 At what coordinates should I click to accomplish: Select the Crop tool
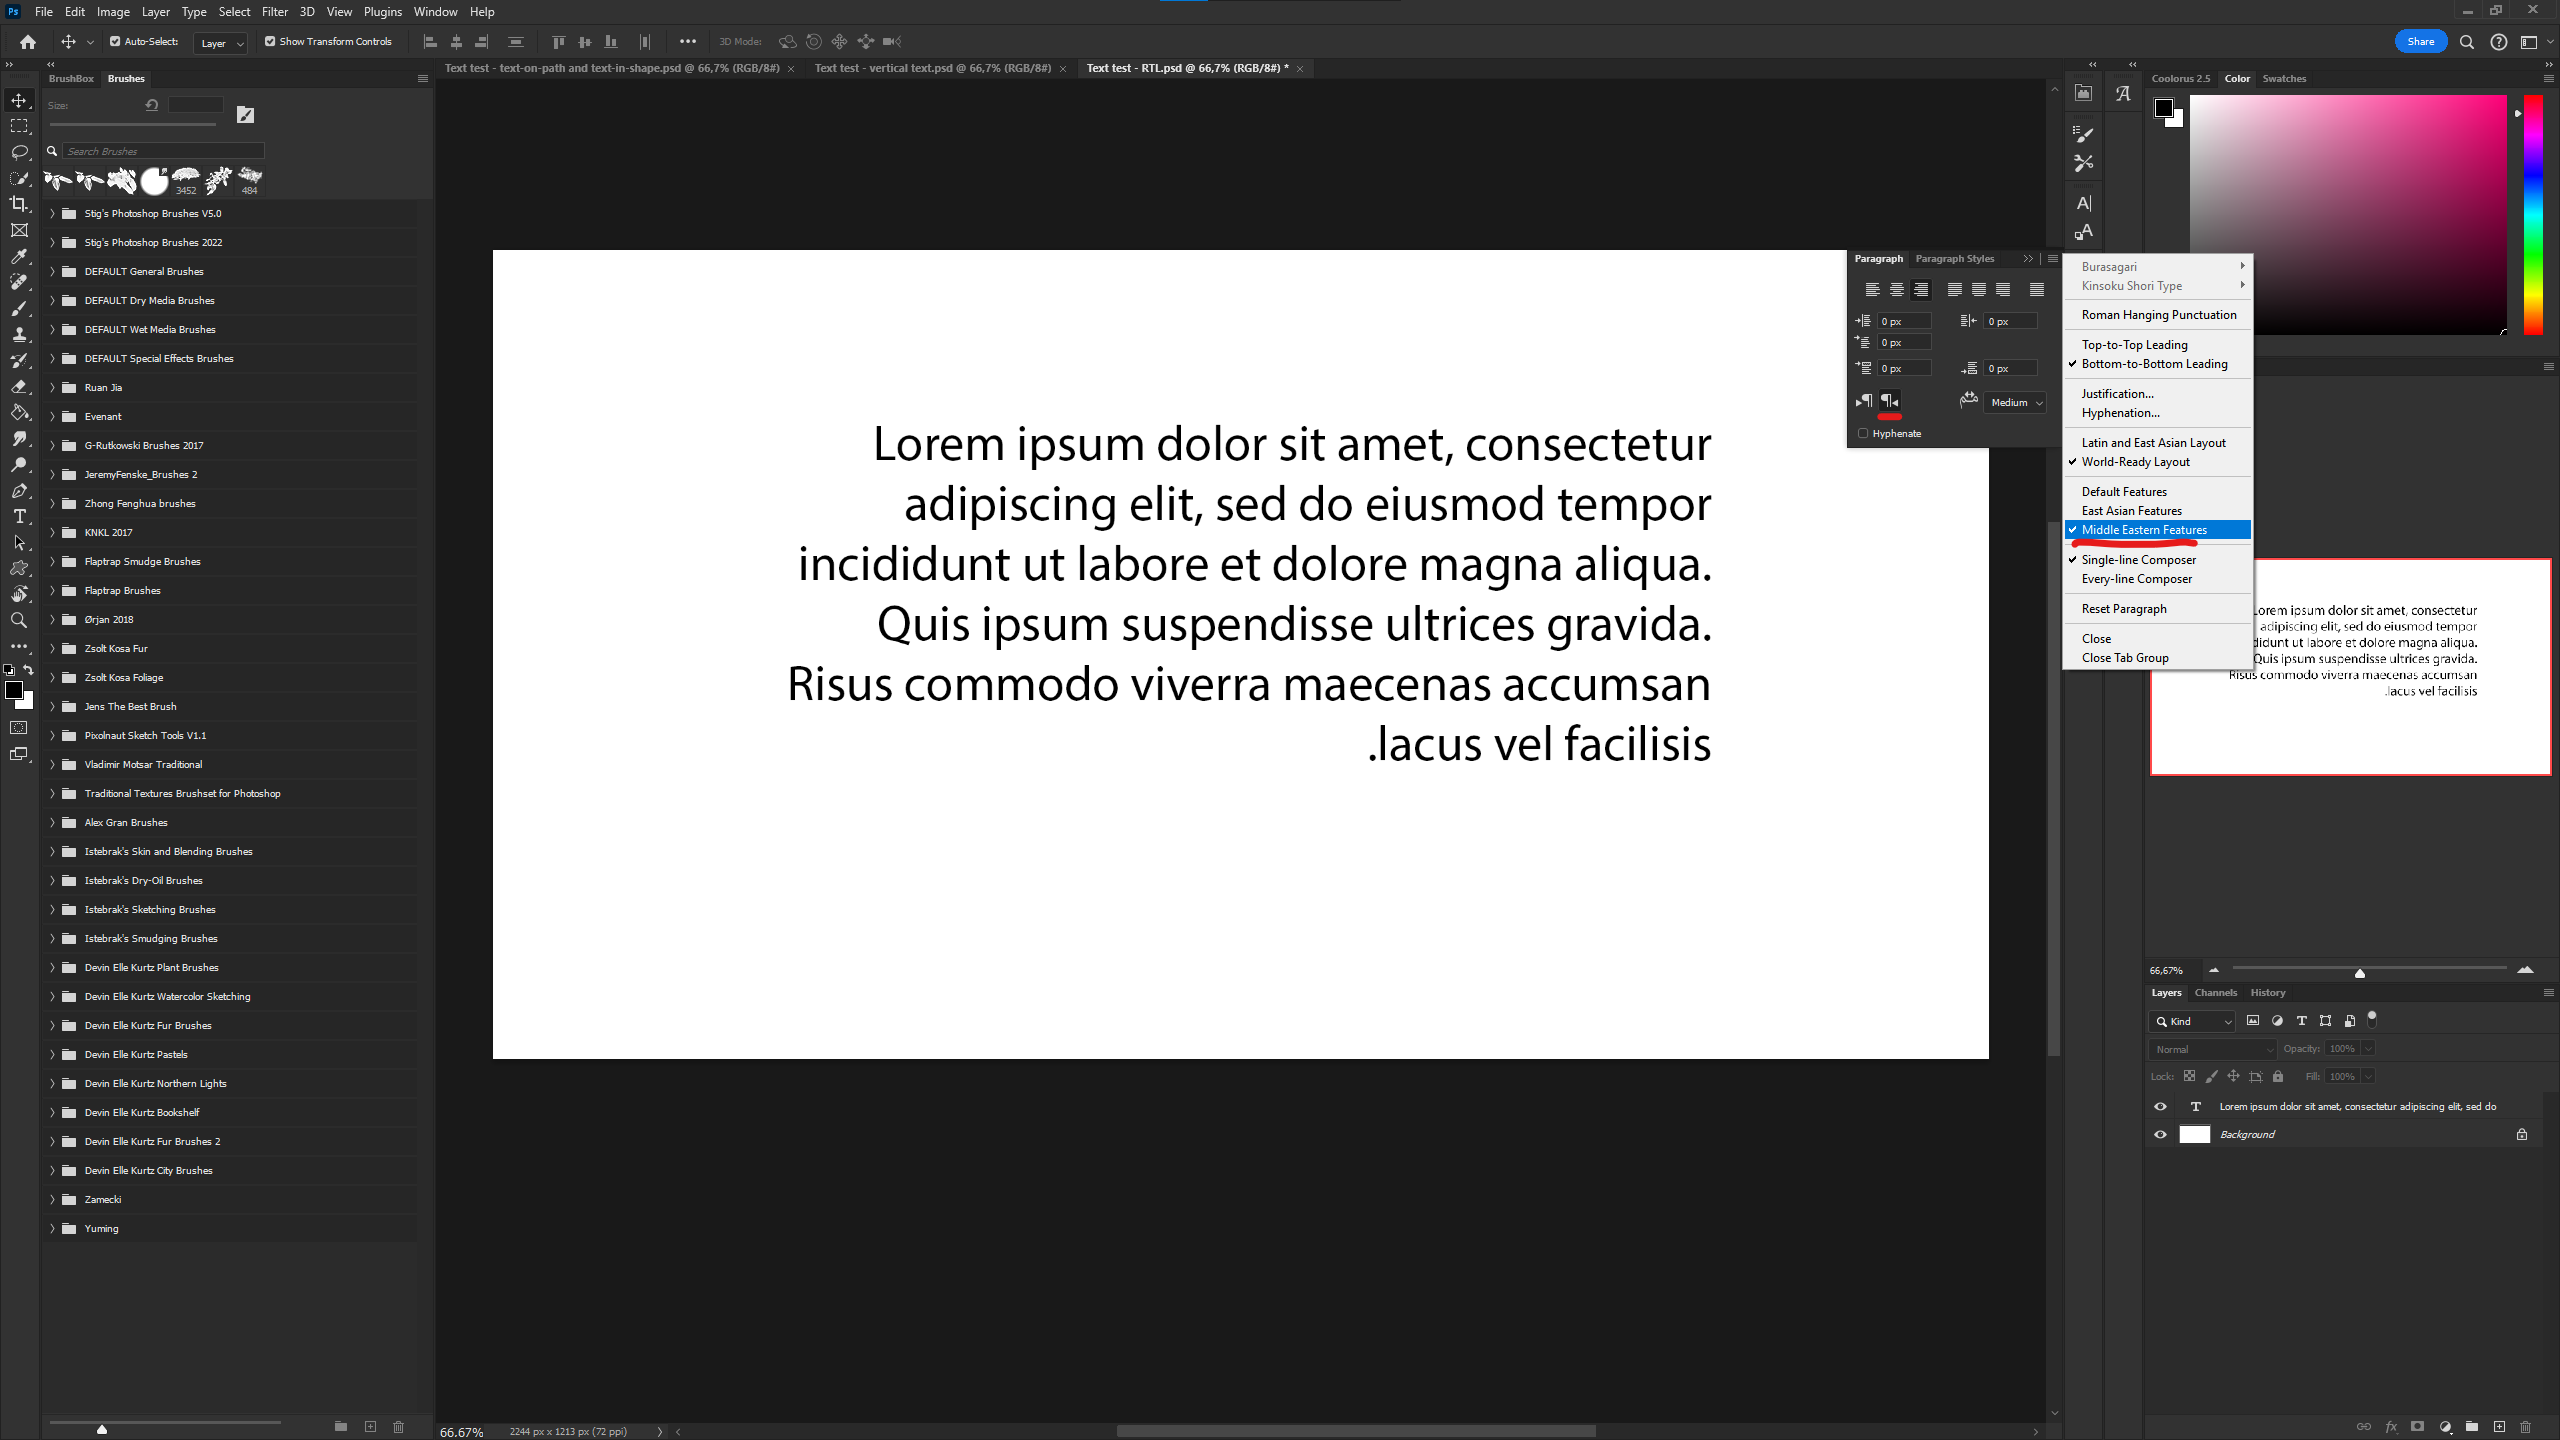pos(19,204)
